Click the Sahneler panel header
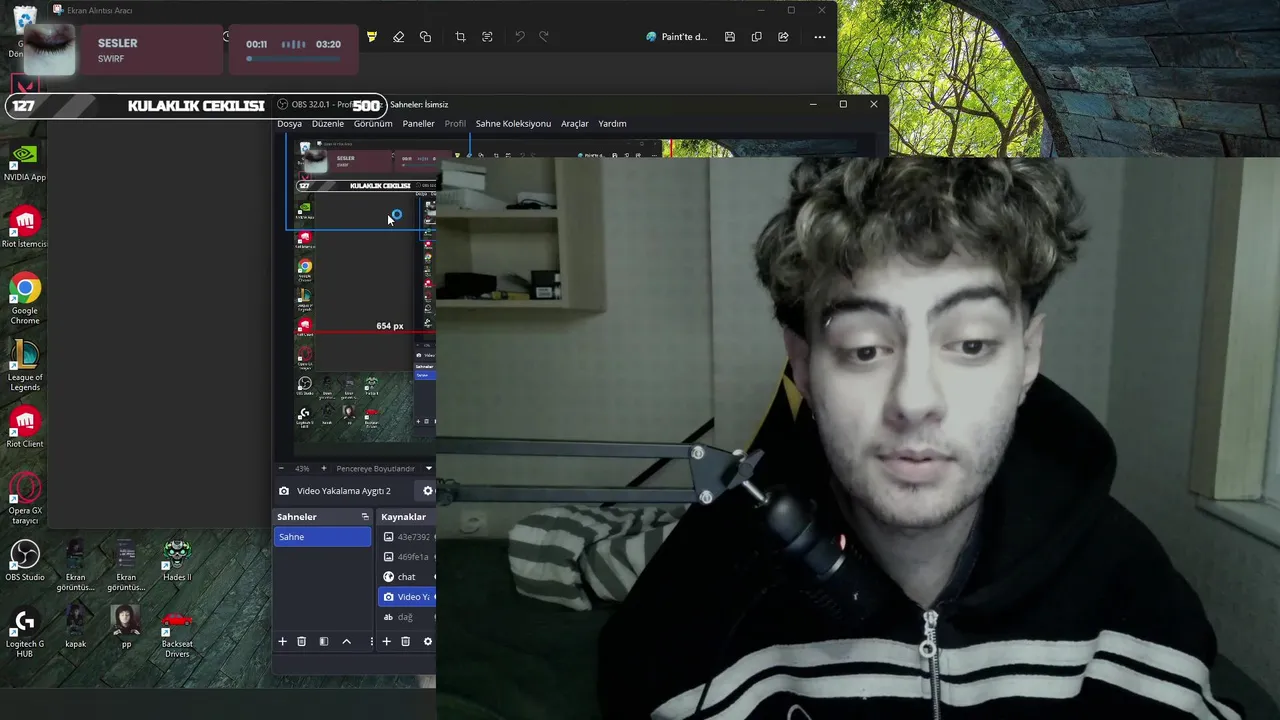 297,517
